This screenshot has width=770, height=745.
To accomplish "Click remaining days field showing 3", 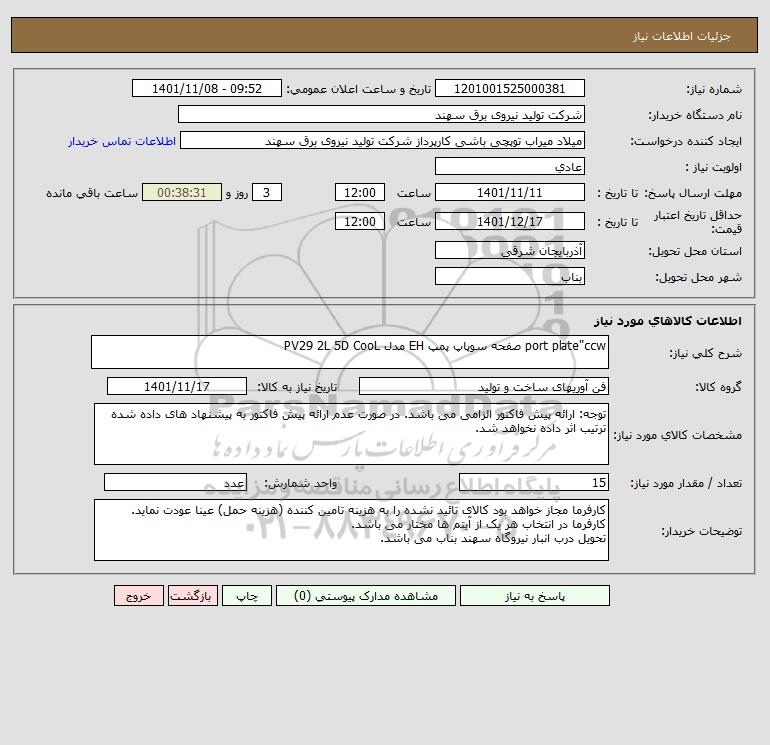I will pyautogui.click(x=267, y=193).
